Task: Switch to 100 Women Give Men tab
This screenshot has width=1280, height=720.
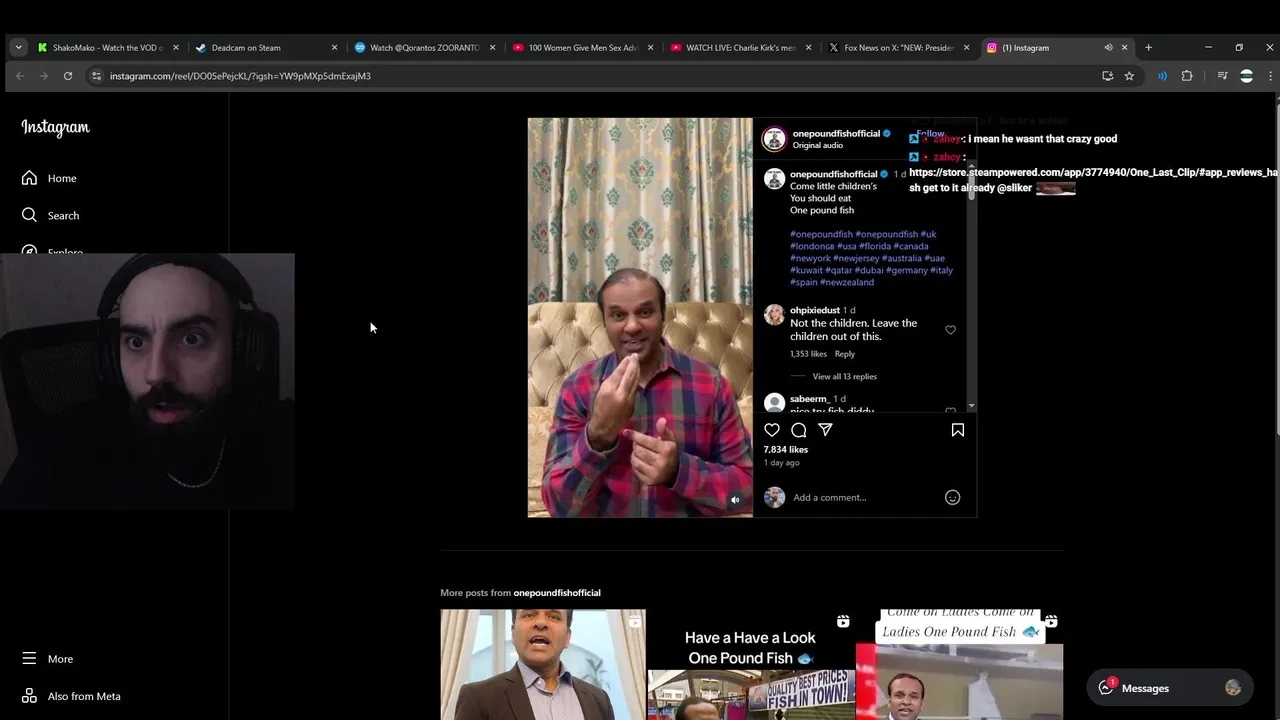Action: click(582, 47)
